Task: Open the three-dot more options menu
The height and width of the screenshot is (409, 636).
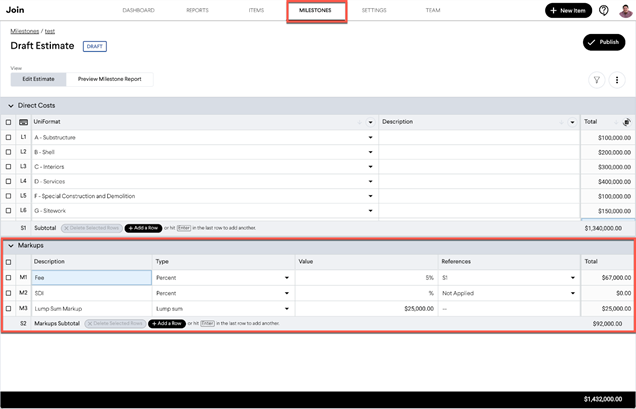Action: click(x=617, y=80)
